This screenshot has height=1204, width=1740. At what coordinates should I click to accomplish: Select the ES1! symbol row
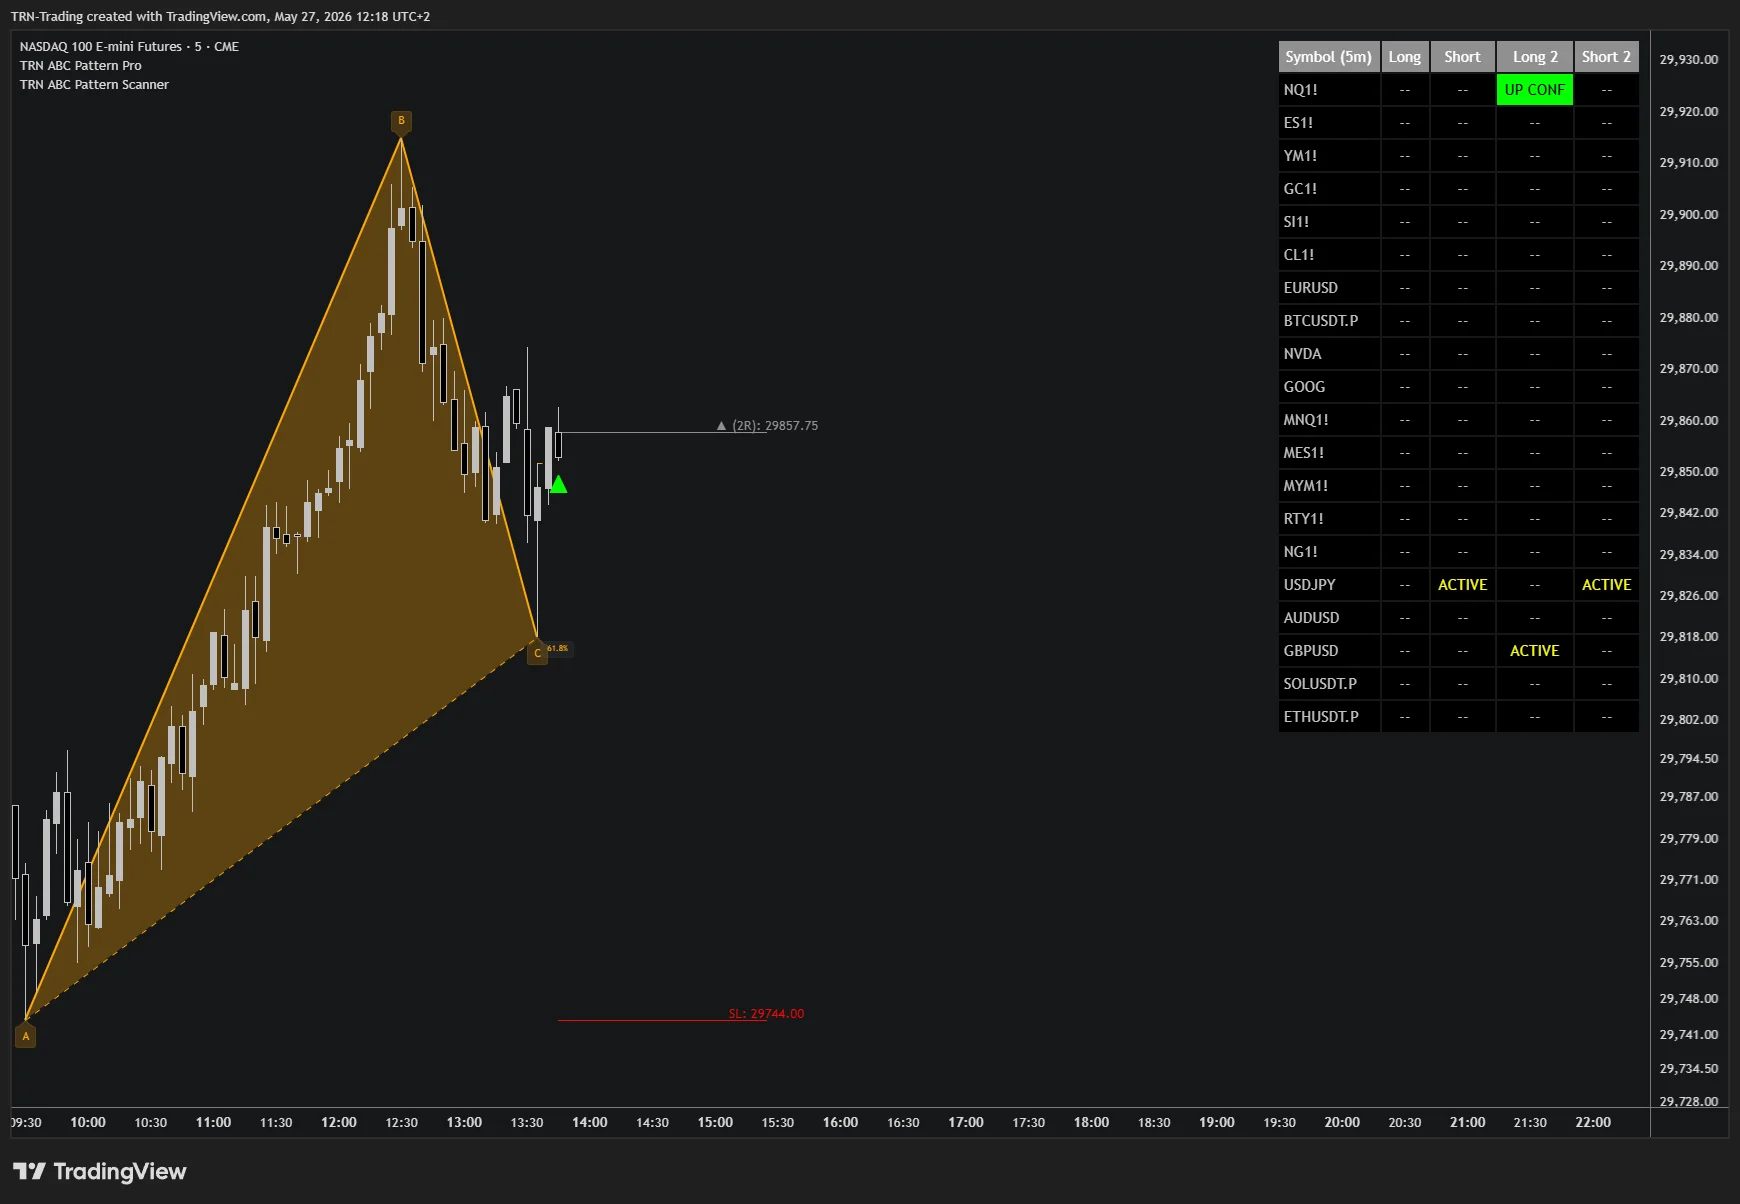coord(1458,123)
